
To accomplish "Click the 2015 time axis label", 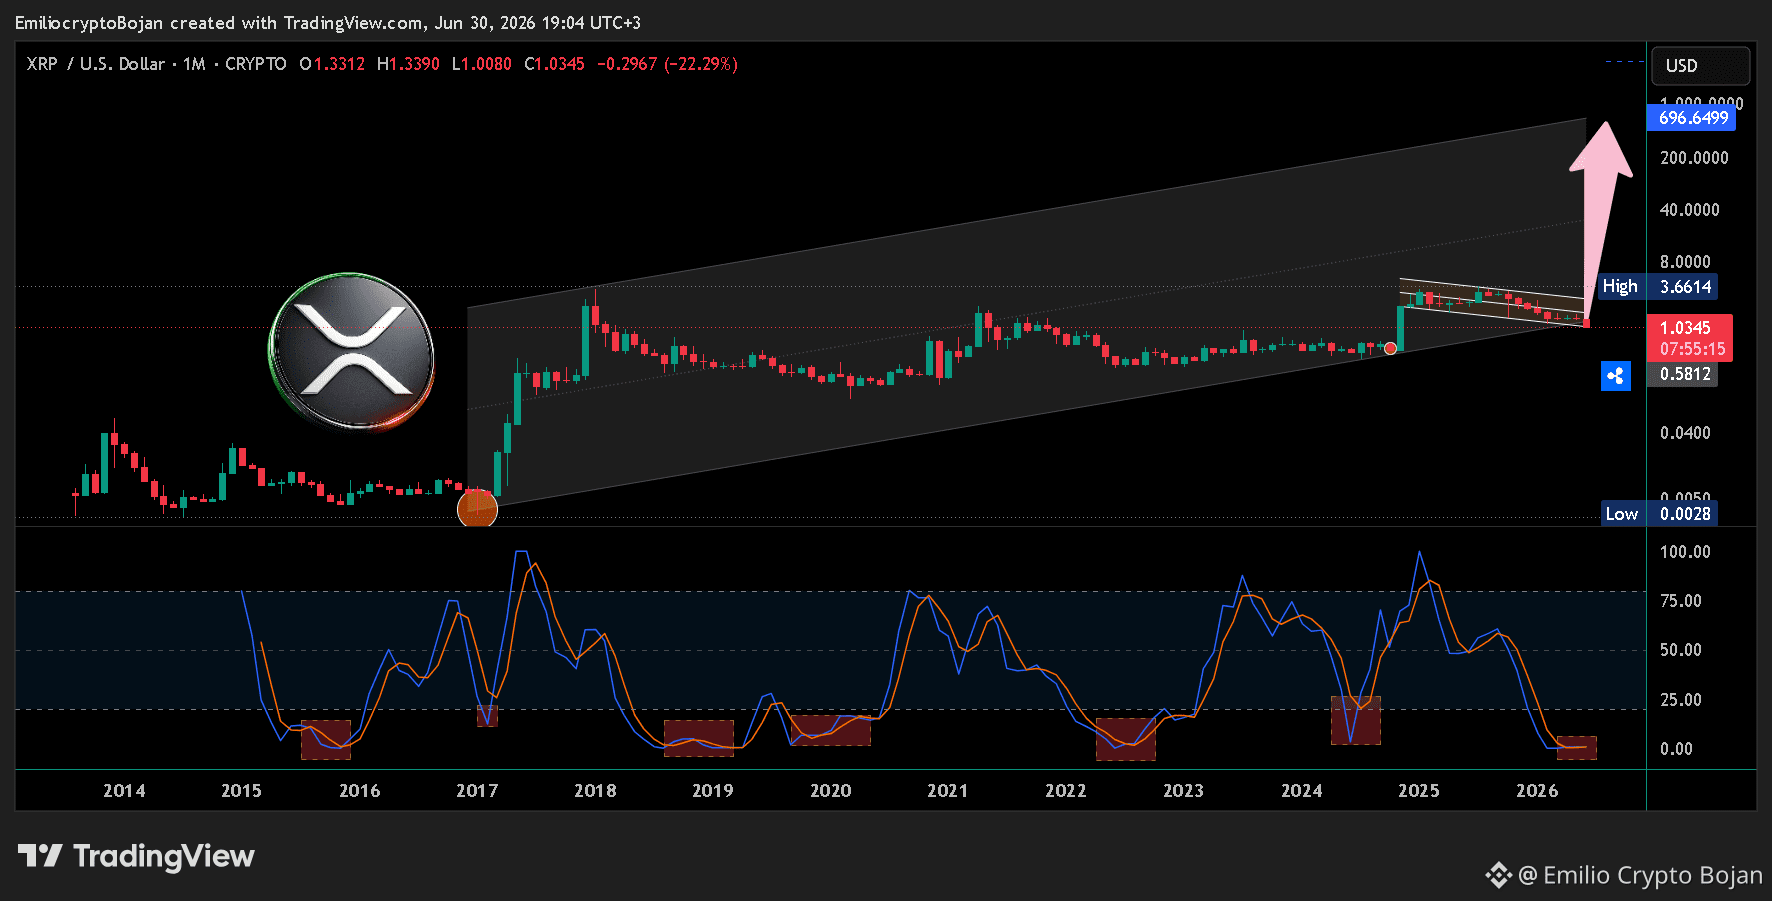I will point(241,791).
